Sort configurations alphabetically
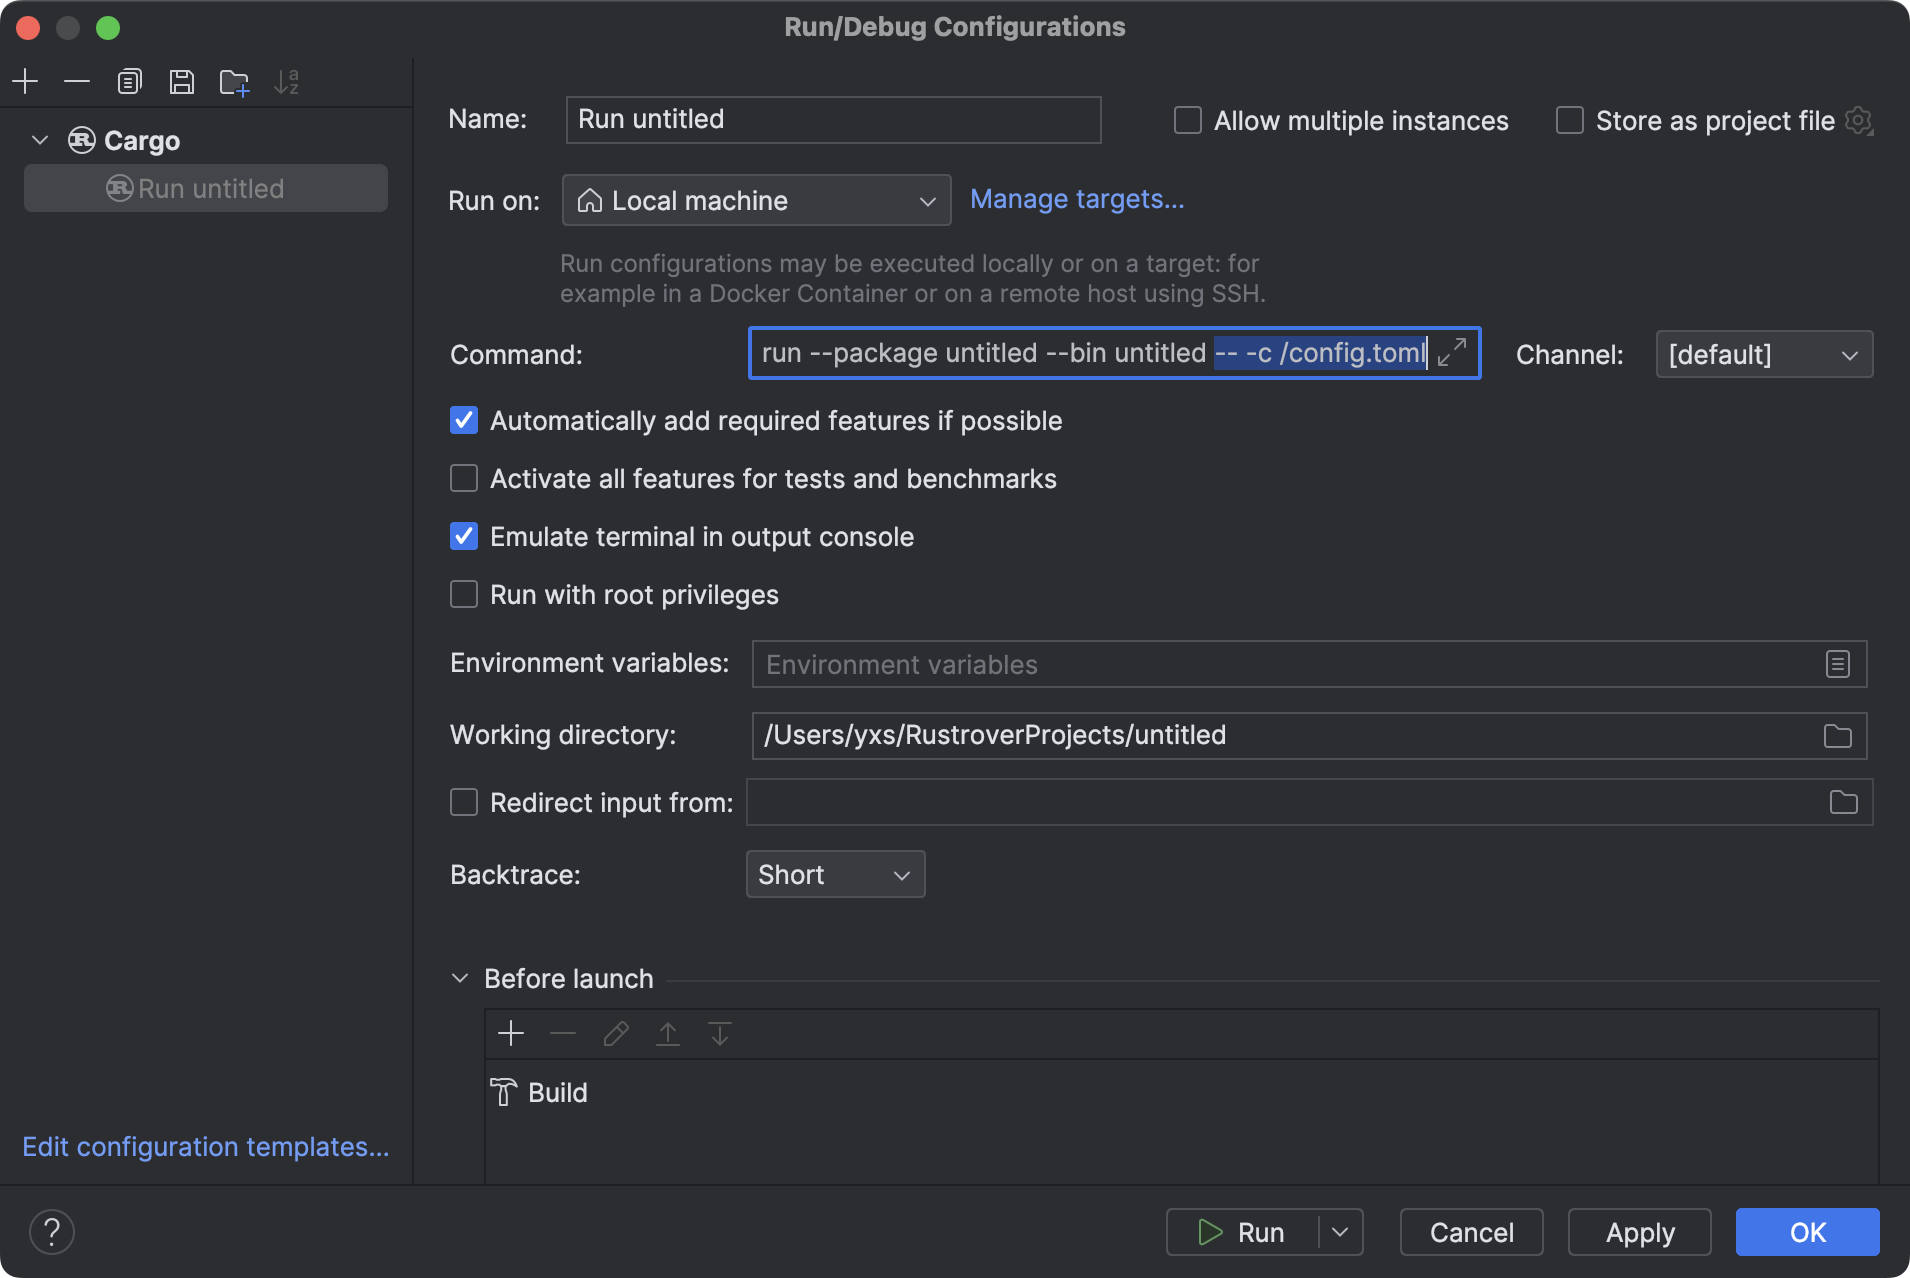This screenshot has height=1278, width=1910. (287, 81)
